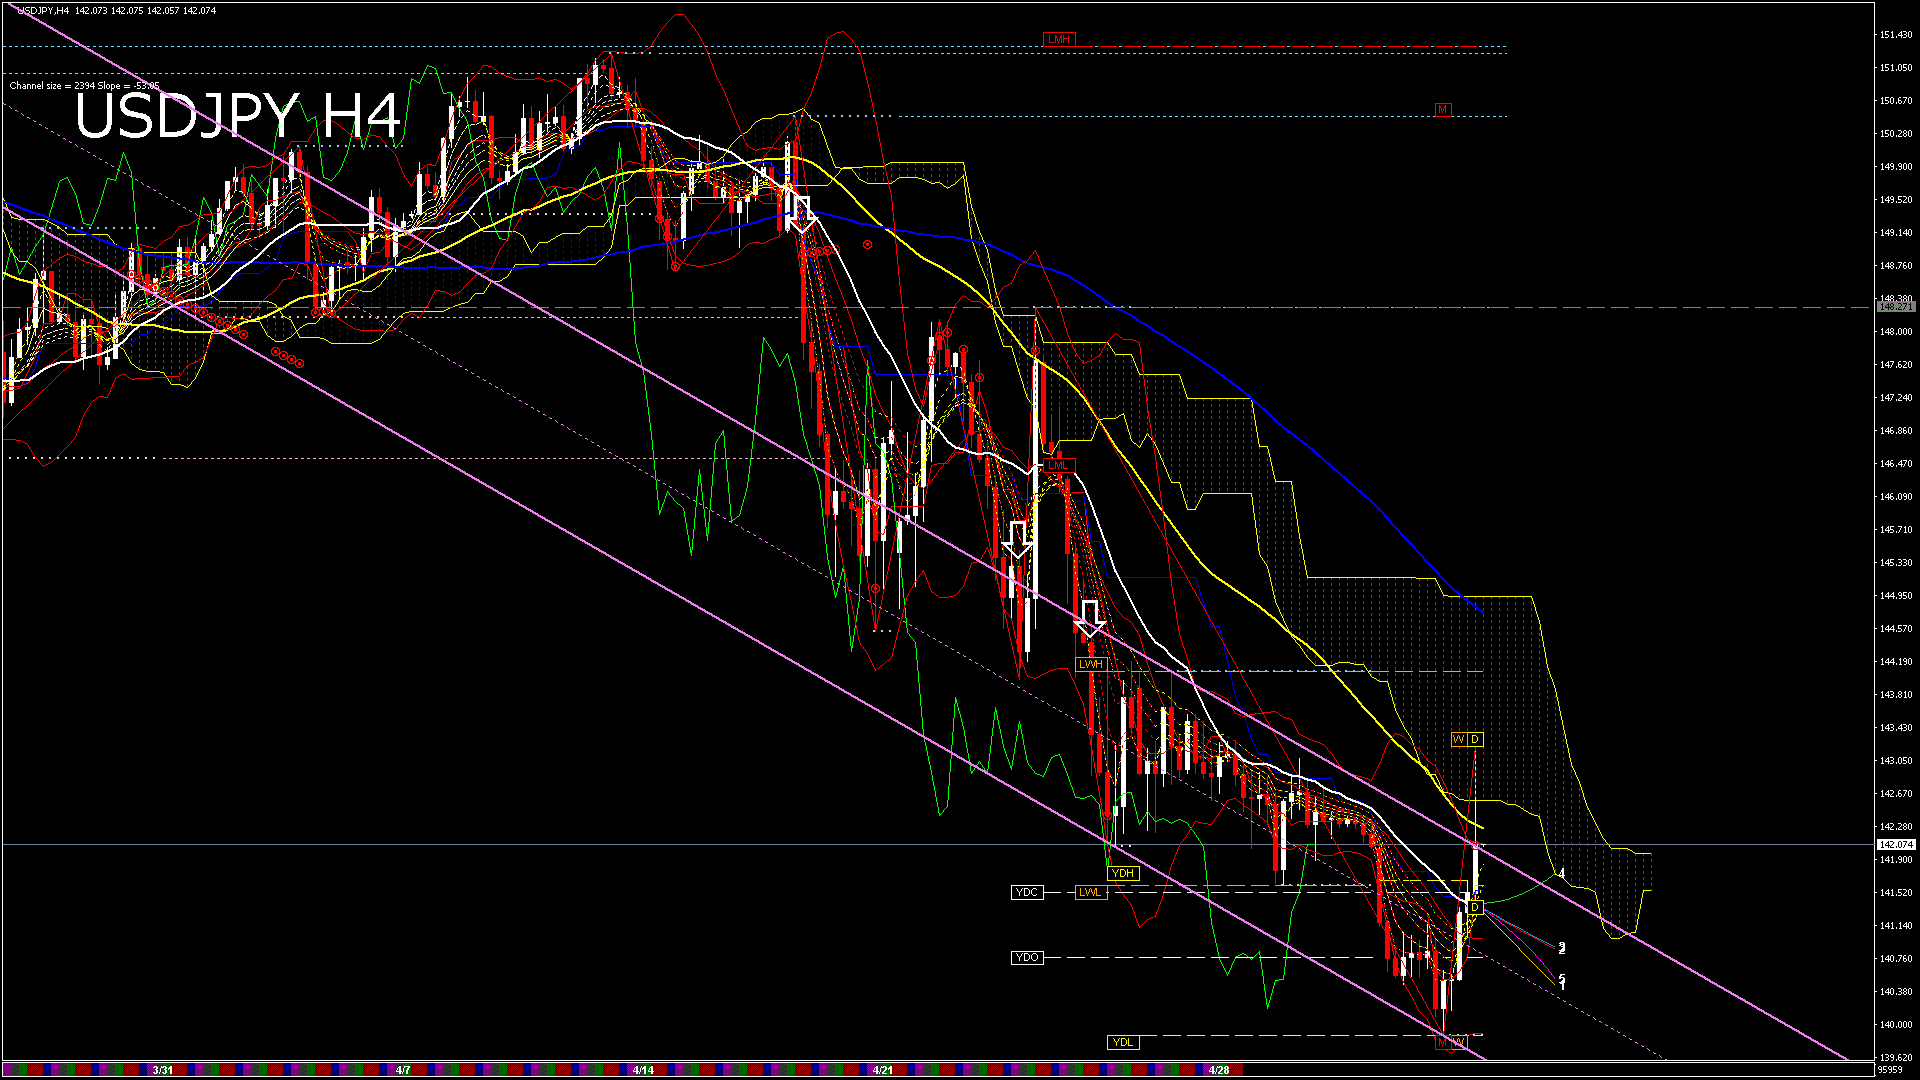Click the white down arrow above LWH label

tap(1090, 619)
